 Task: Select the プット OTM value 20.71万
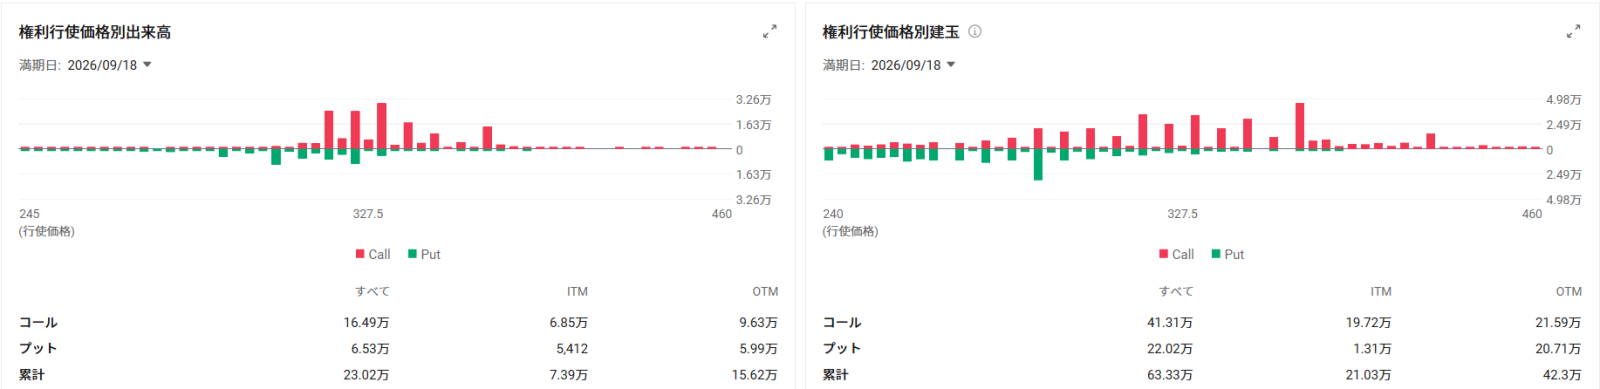(x=1558, y=348)
